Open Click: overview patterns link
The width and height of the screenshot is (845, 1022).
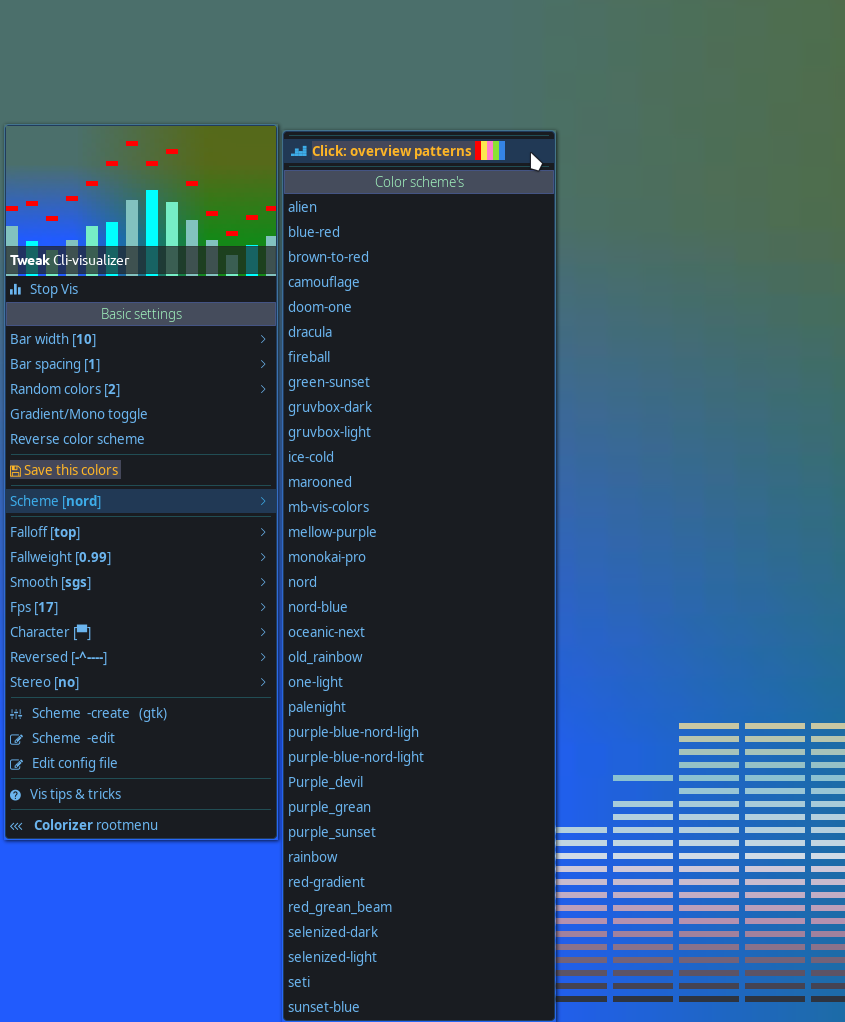391,151
